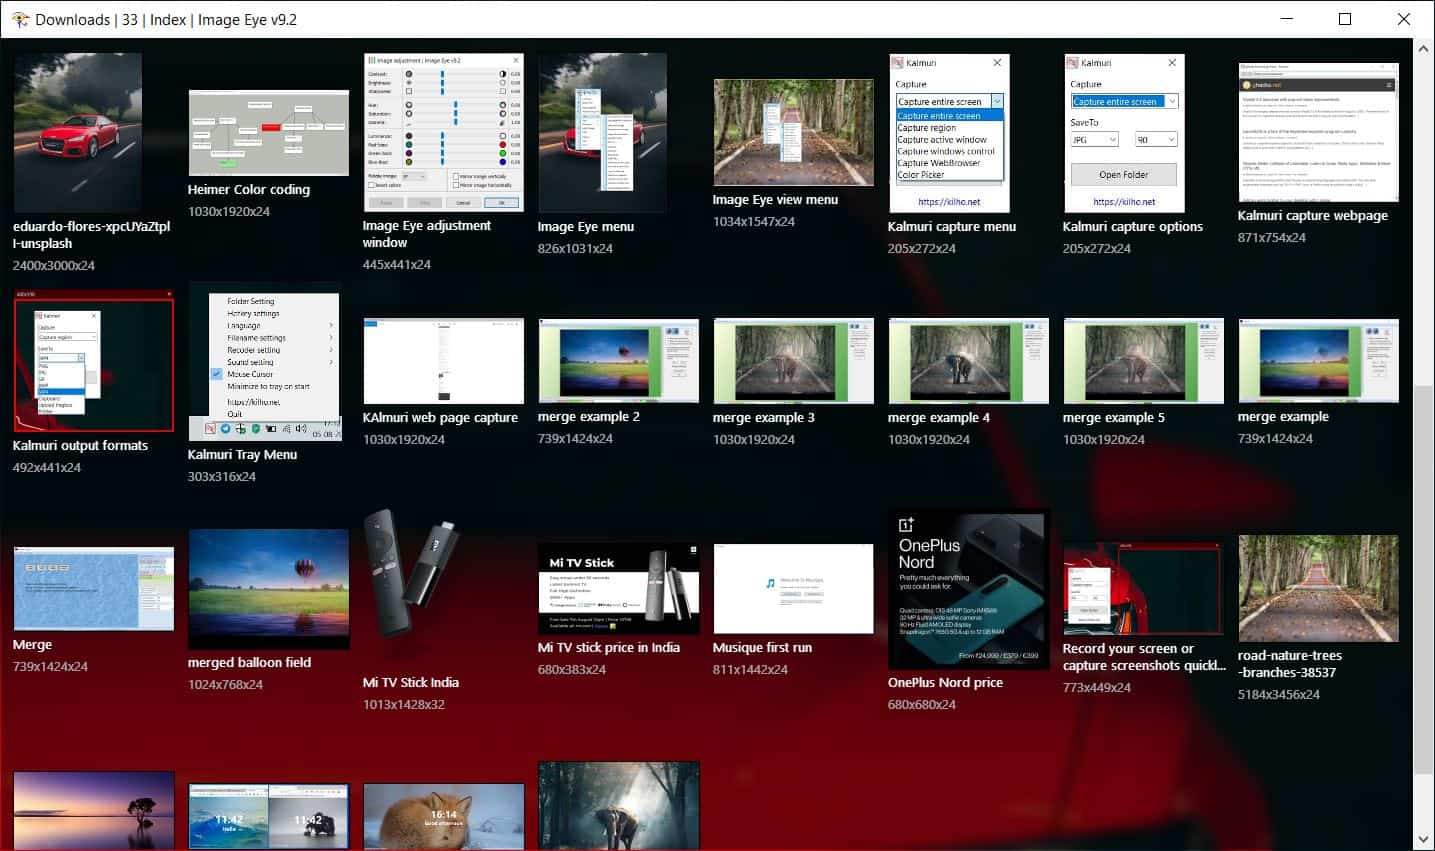Open the merged balloon field image
This screenshot has height=851, width=1435.
coord(268,589)
